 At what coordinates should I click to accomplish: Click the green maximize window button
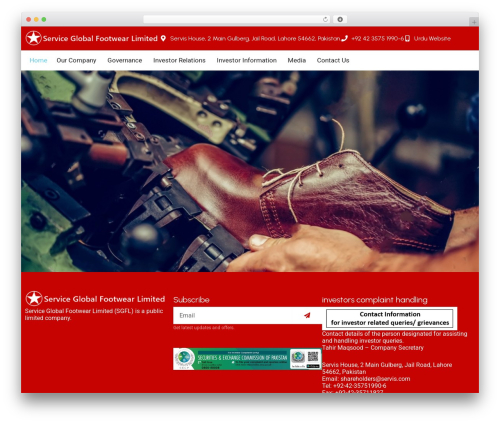44,20
